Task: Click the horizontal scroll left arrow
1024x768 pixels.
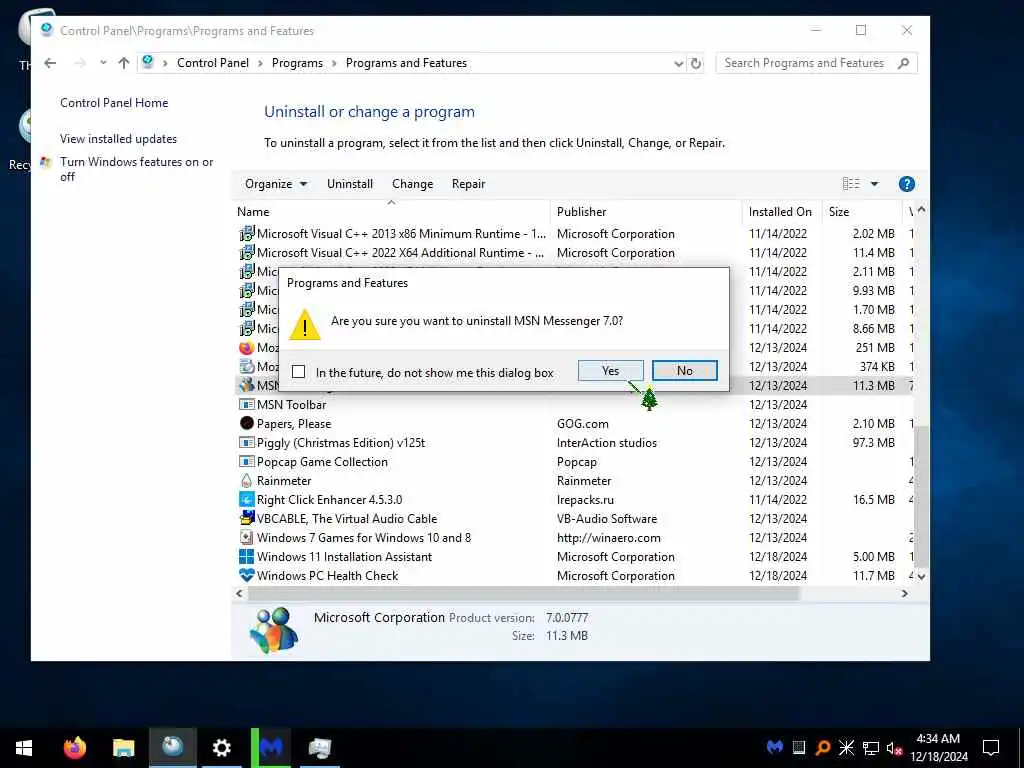Action: pos(239,594)
